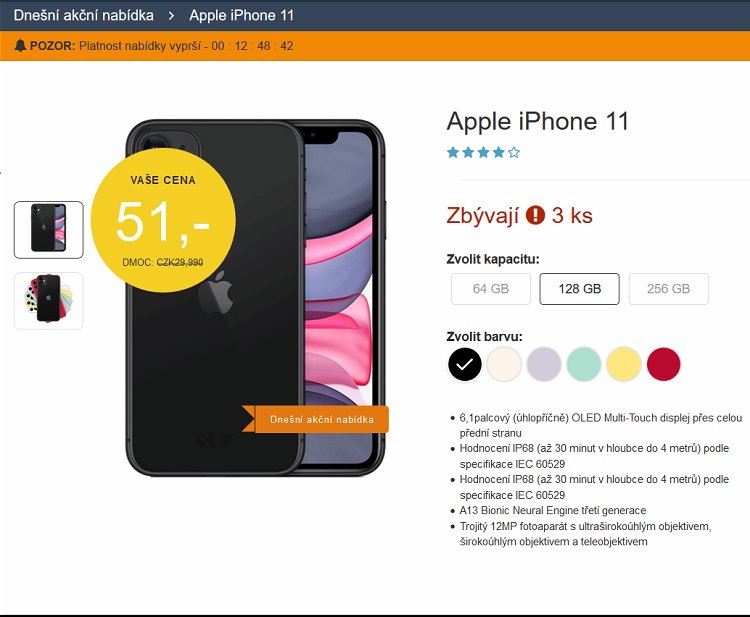Choose the red color swatch
The width and height of the screenshot is (750, 617).
point(663,364)
